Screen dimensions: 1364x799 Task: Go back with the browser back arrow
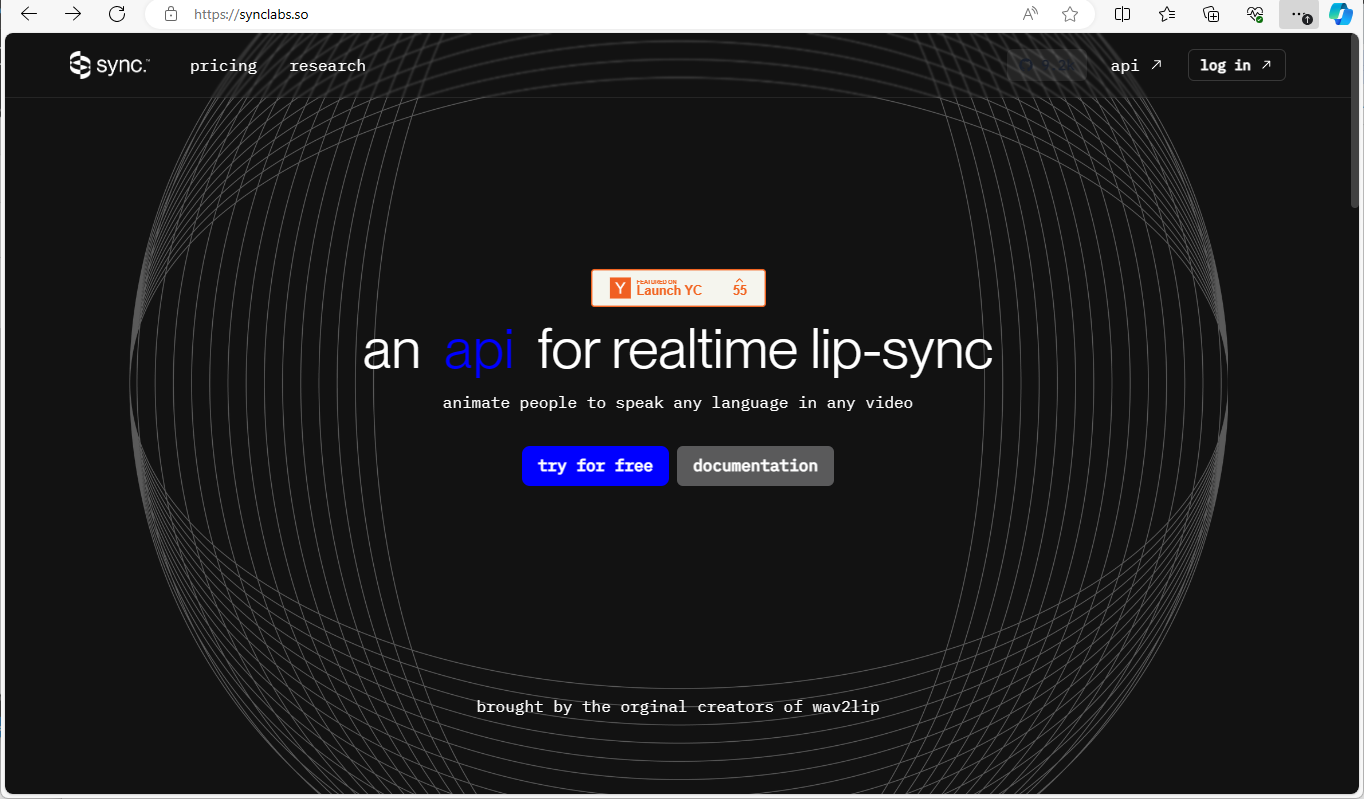tap(29, 14)
